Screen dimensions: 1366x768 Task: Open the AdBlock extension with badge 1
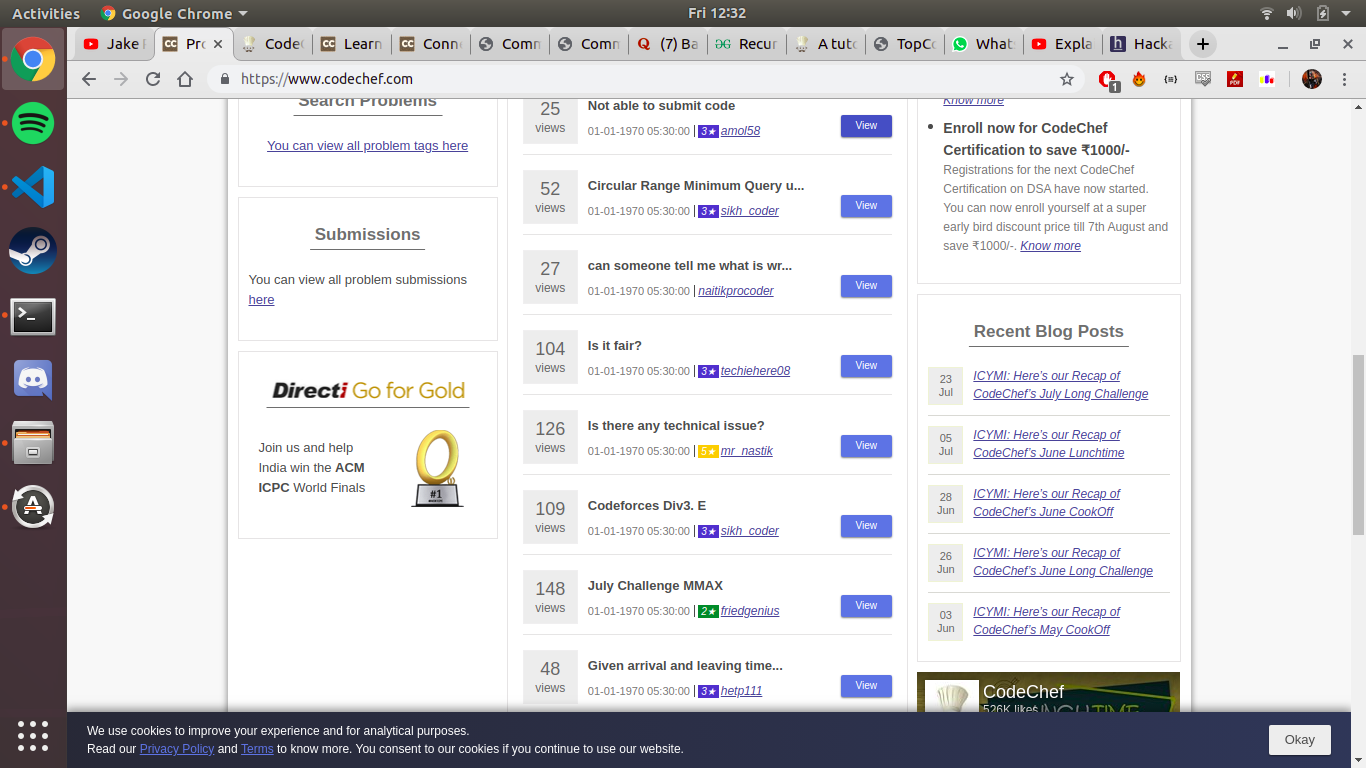[x=1108, y=80]
